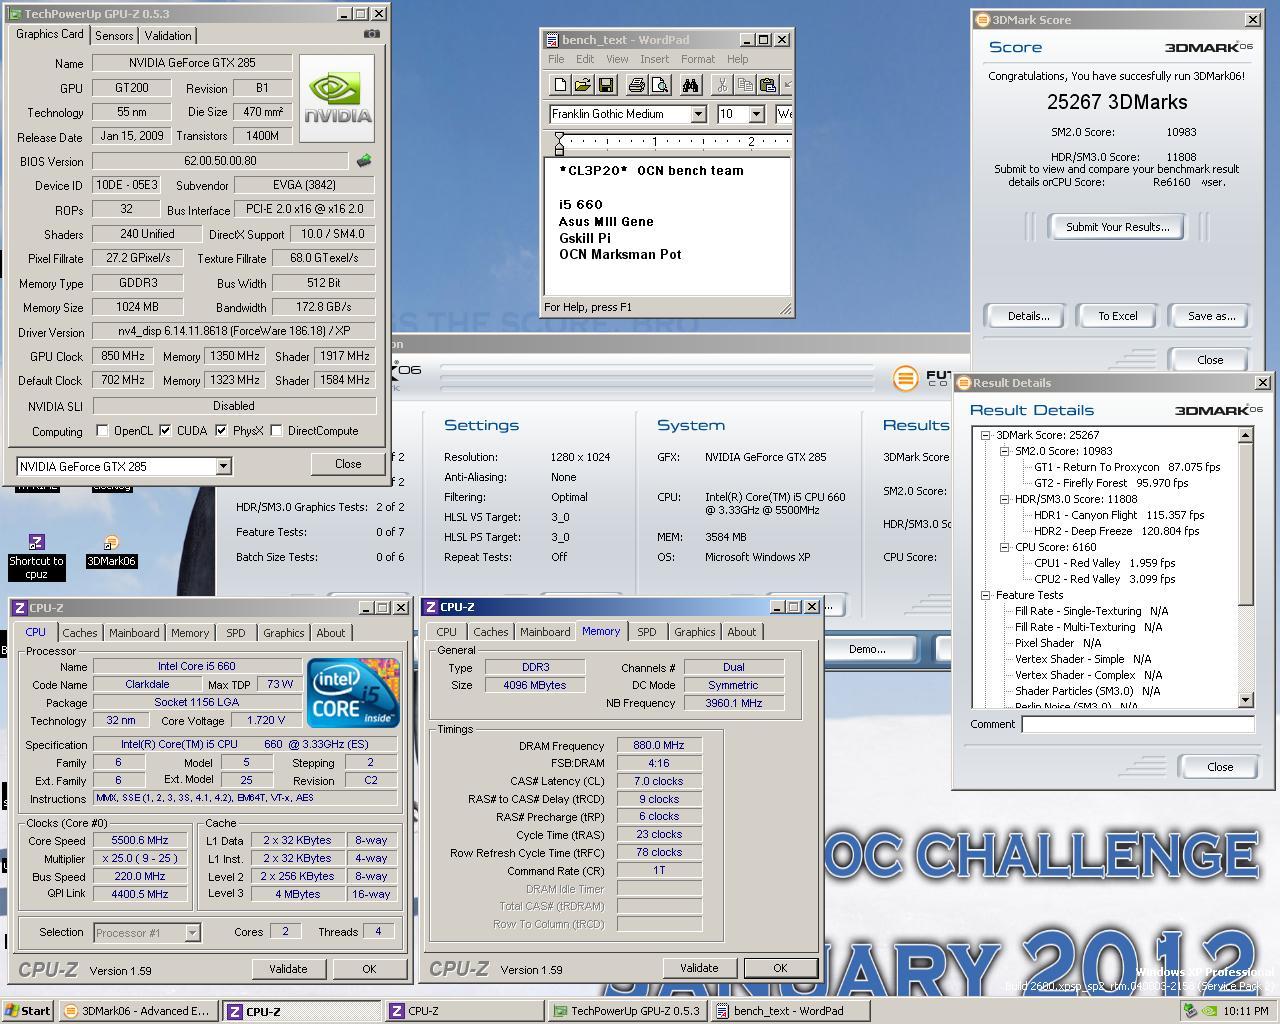Click the Futuremark orange logo icon
Viewport: 1280px width, 1024px height.
pyautogui.click(x=905, y=378)
